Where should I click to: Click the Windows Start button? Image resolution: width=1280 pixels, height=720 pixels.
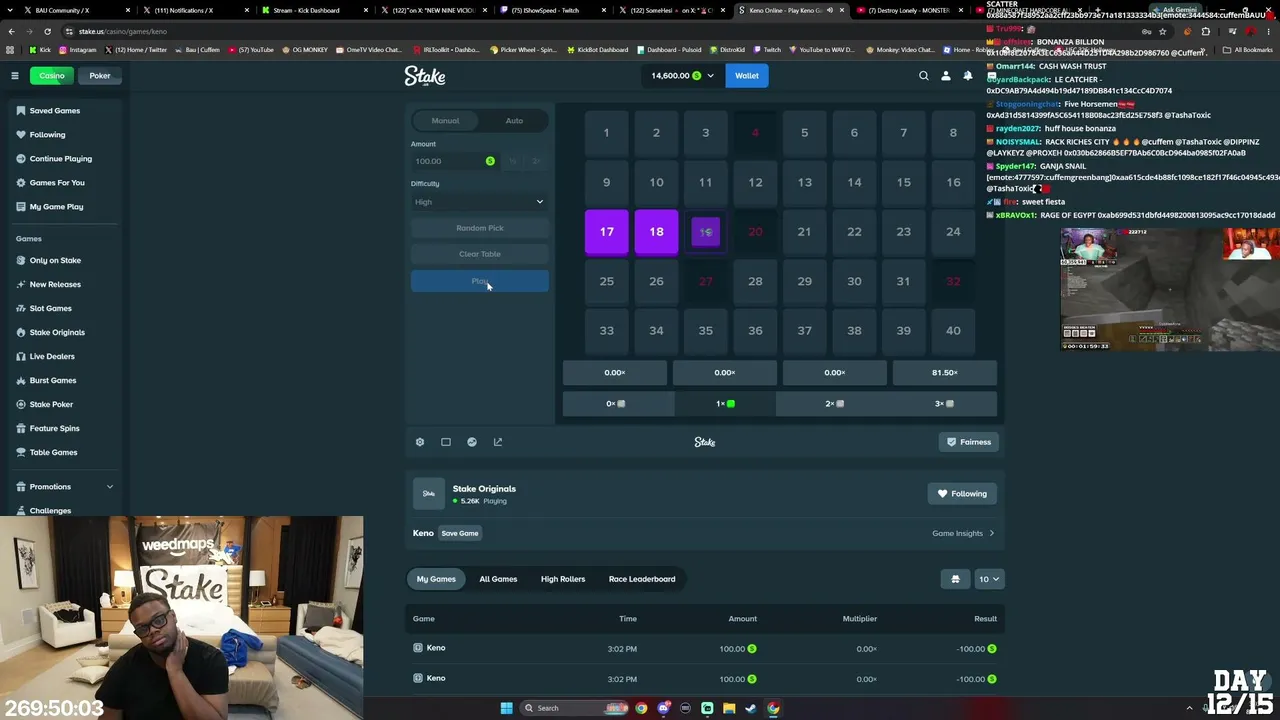[x=507, y=708]
